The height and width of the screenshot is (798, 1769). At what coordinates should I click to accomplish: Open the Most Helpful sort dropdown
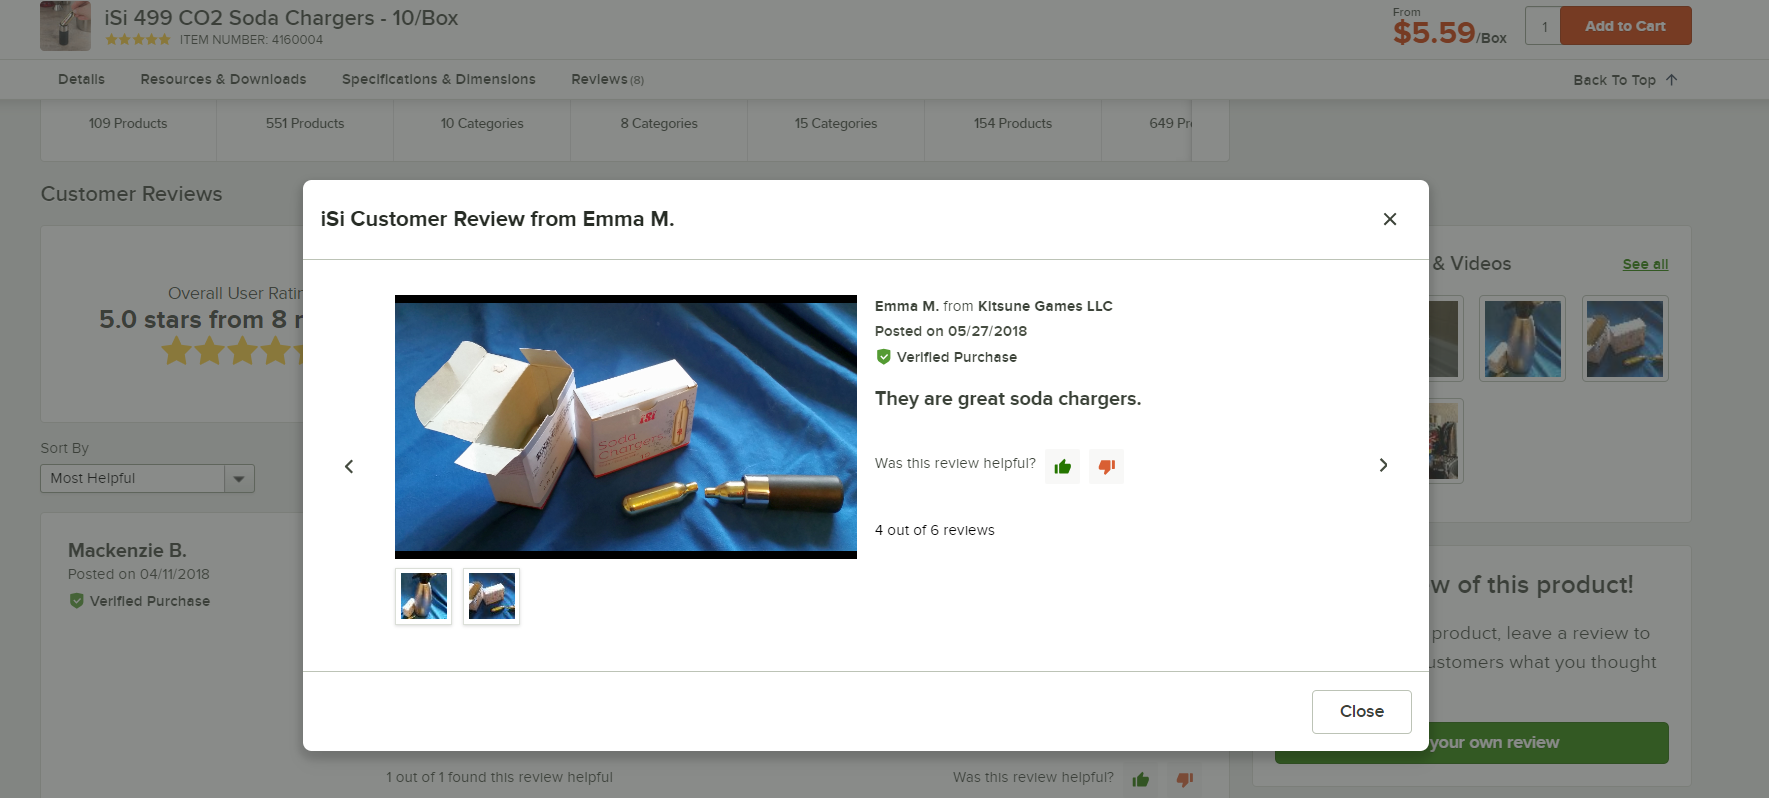(147, 478)
